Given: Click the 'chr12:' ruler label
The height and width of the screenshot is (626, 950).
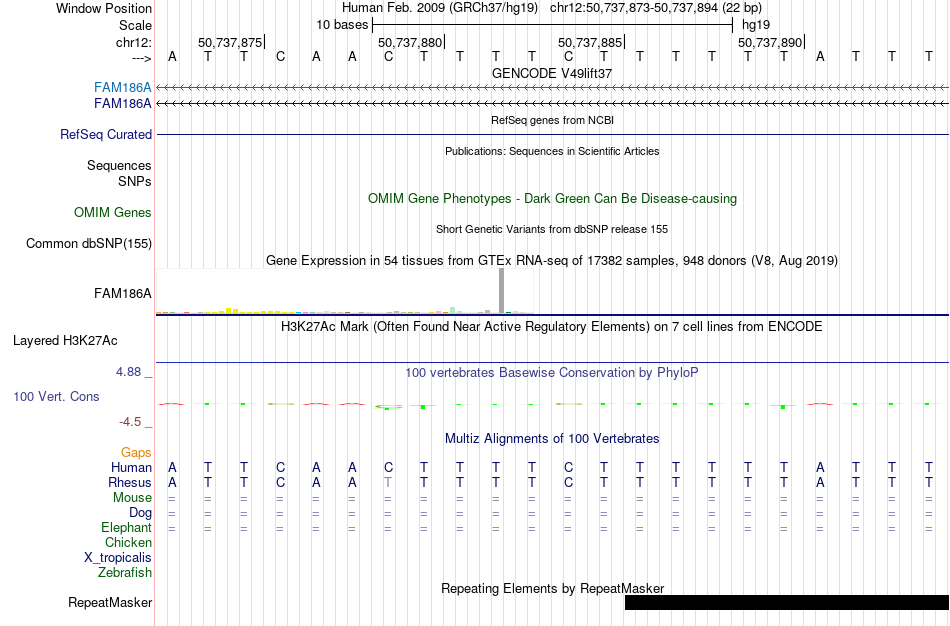Looking at the screenshot, I should pyautogui.click(x=134, y=42).
